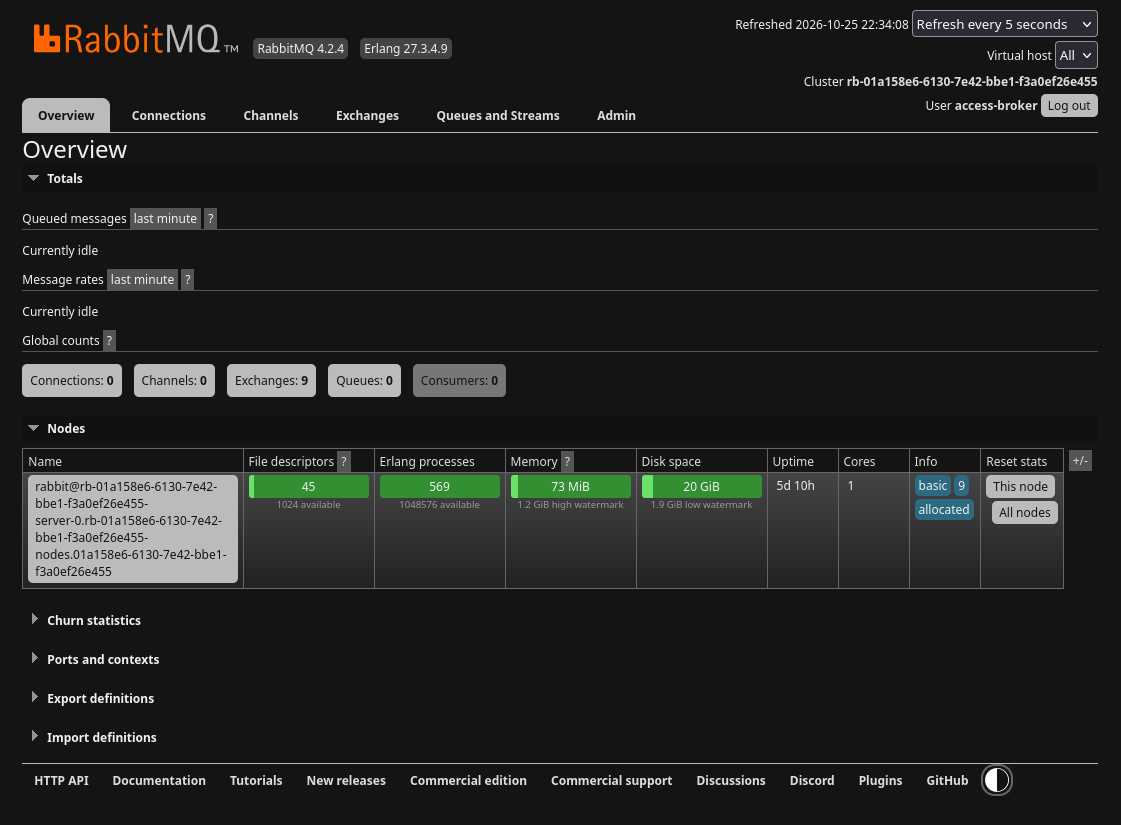Open the Queues and Streams tab
1121x825 pixels.
pos(498,115)
